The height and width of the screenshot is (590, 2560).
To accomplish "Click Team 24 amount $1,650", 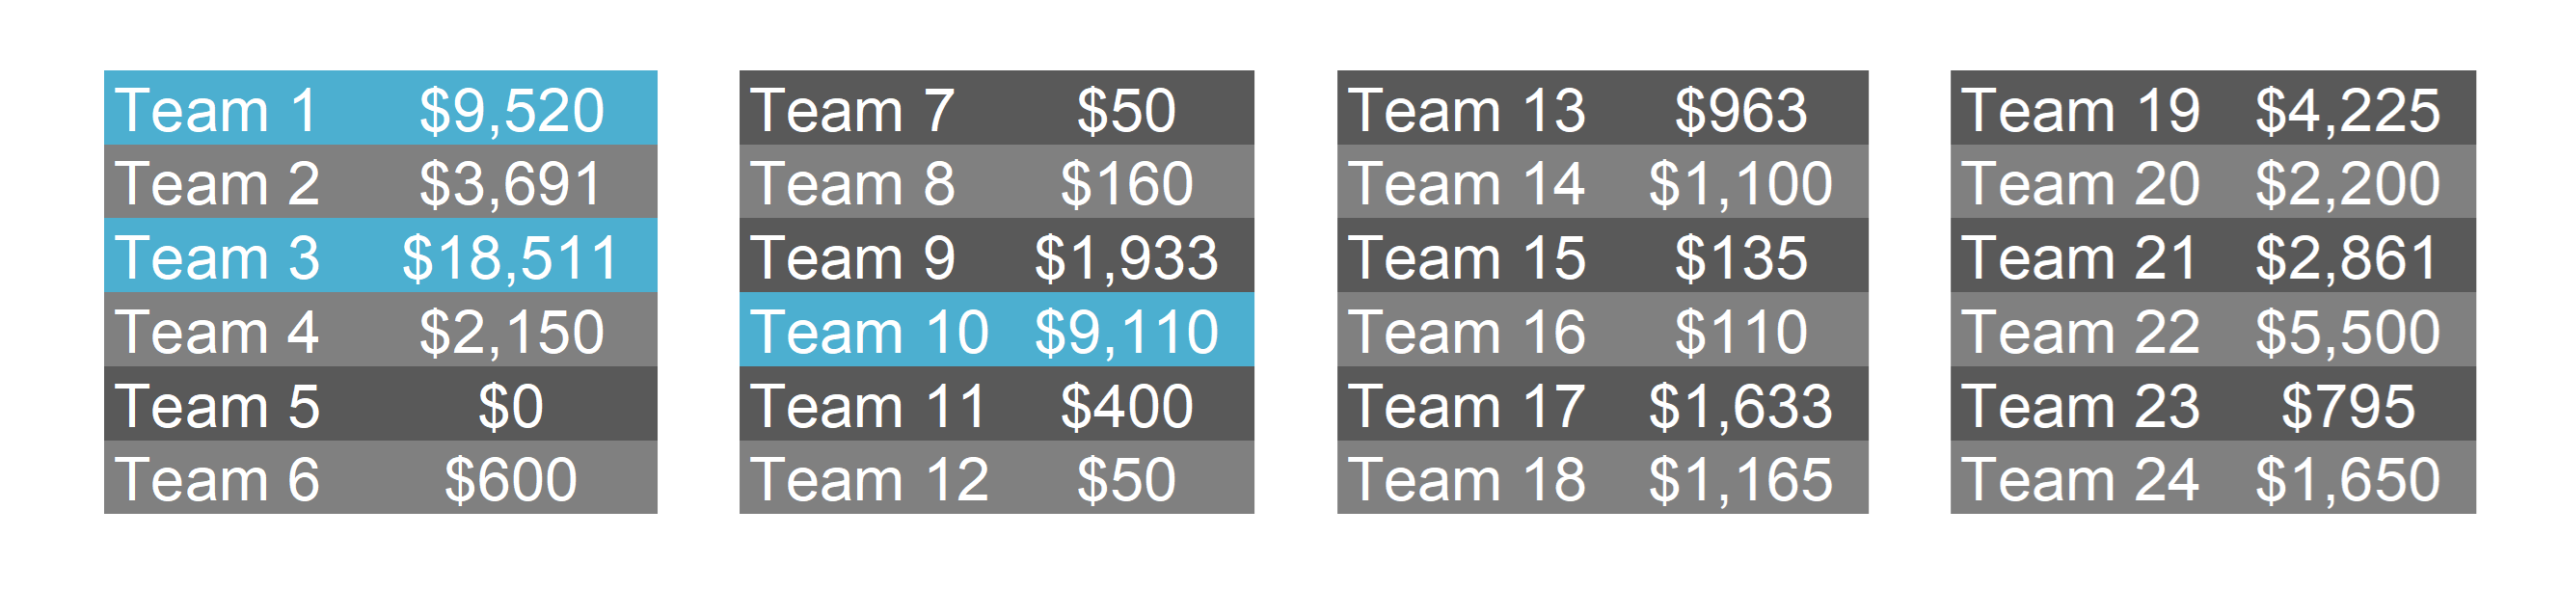I will click(x=2347, y=480).
